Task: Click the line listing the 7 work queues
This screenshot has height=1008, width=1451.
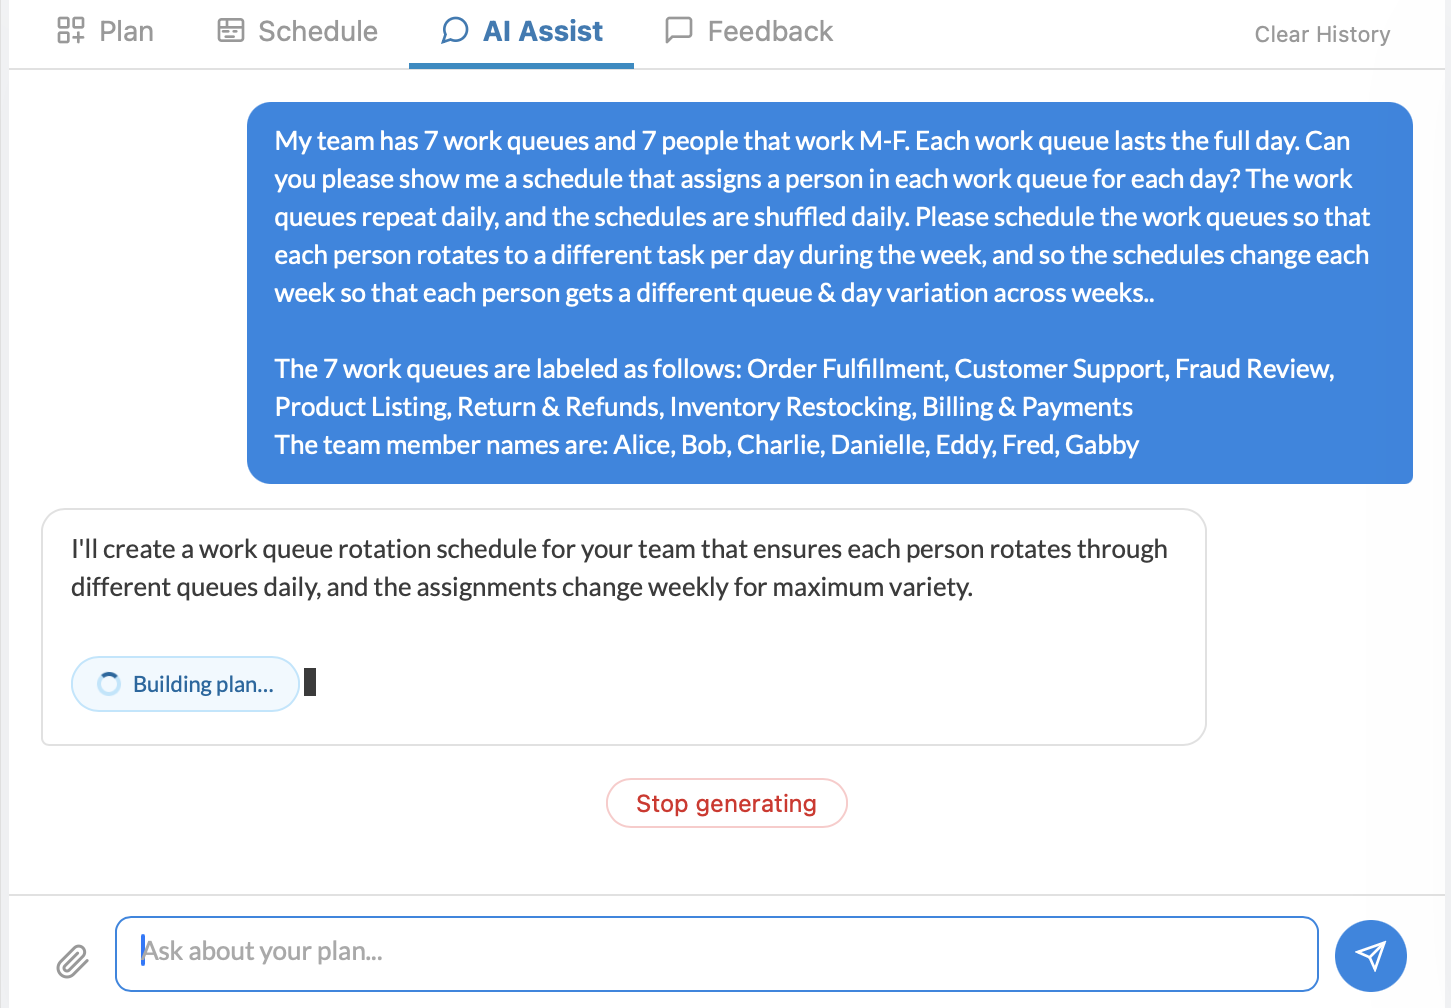Action: 804,388
